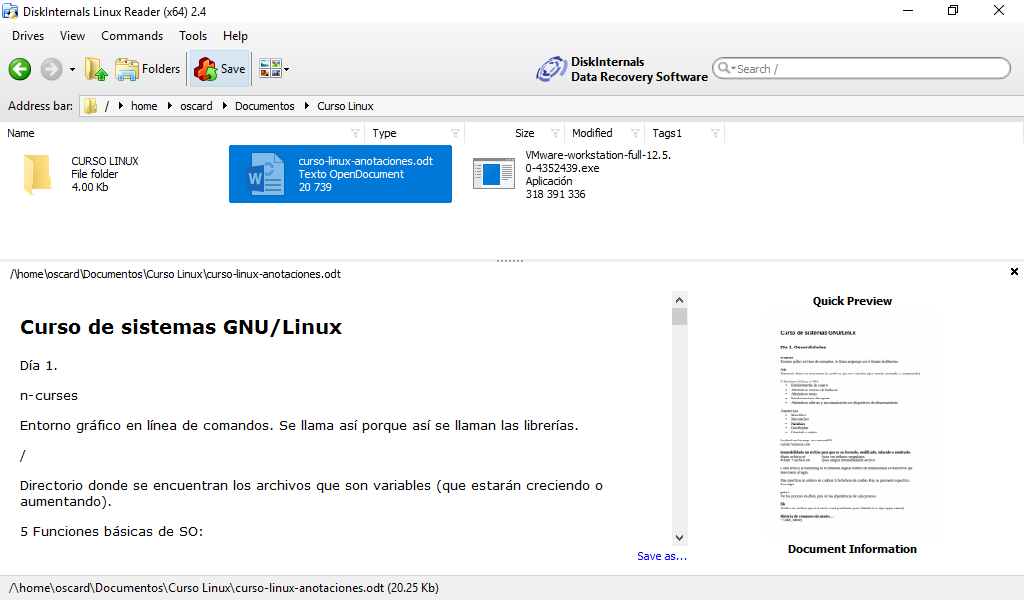Image resolution: width=1024 pixels, height=600 pixels.
Task: Navigate to oscard in address bar
Action: tap(196, 106)
